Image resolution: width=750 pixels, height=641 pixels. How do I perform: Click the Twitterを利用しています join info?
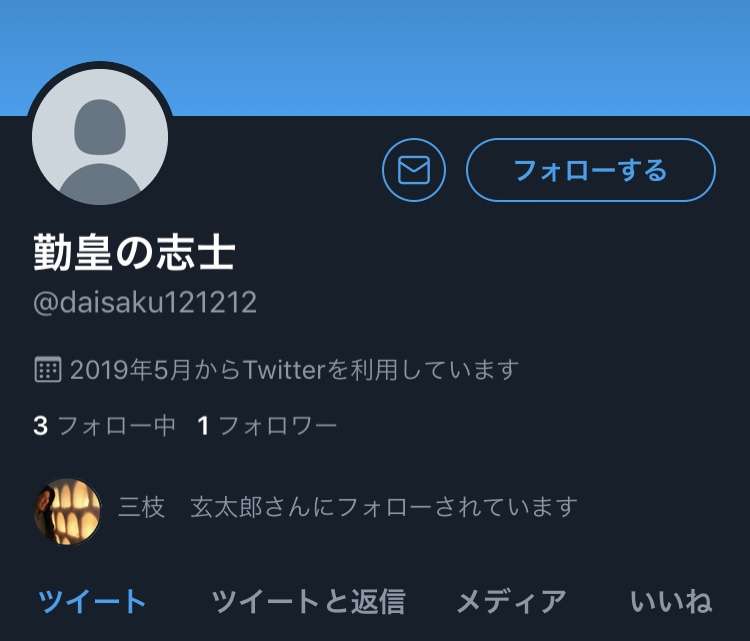381,370
